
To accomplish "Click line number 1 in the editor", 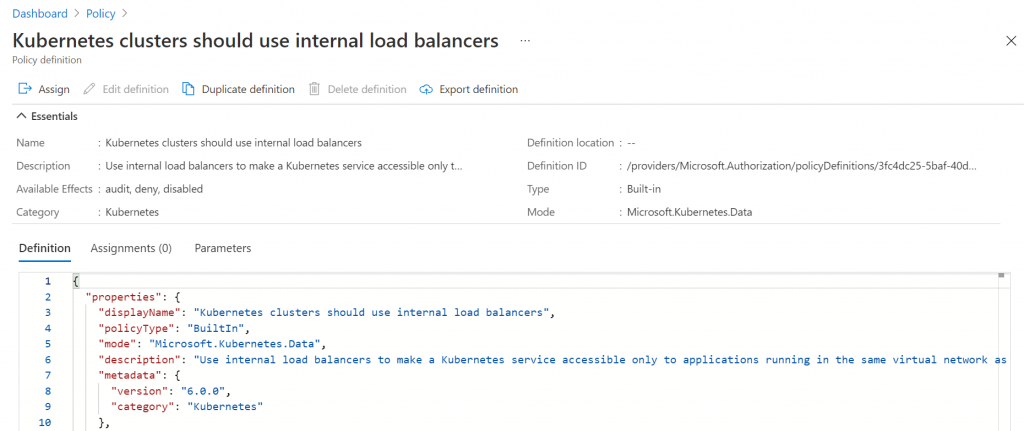I will [48, 281].
